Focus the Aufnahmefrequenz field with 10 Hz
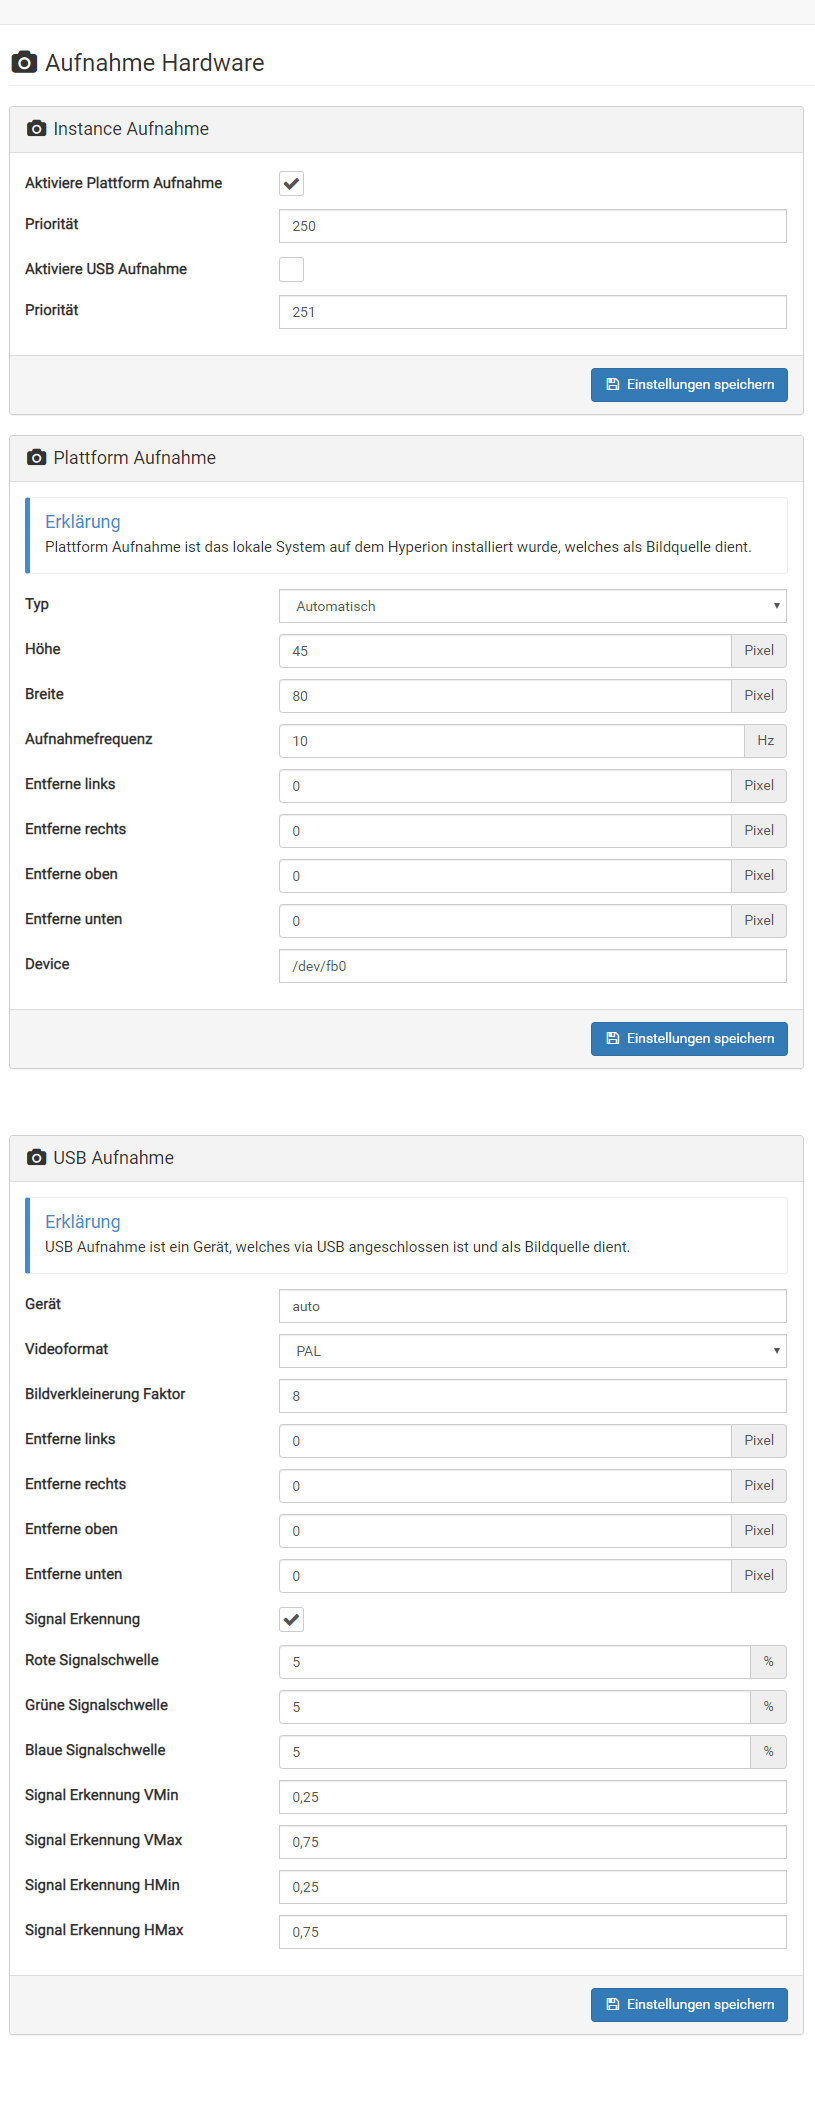Viewport: 815px width, 2106px height. [512, 741]
